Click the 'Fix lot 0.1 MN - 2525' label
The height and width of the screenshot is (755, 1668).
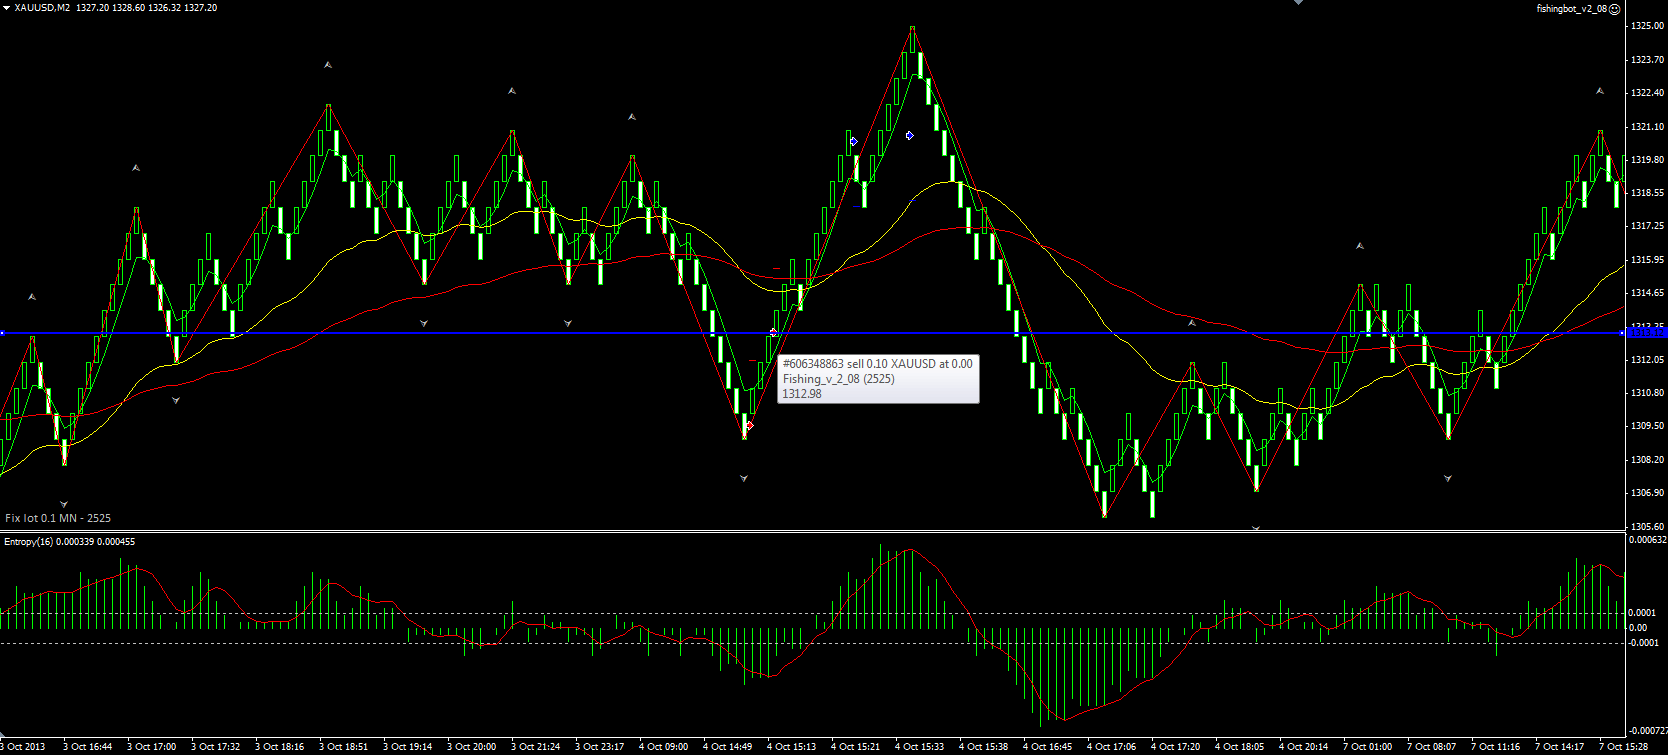[x=58, y=518]
